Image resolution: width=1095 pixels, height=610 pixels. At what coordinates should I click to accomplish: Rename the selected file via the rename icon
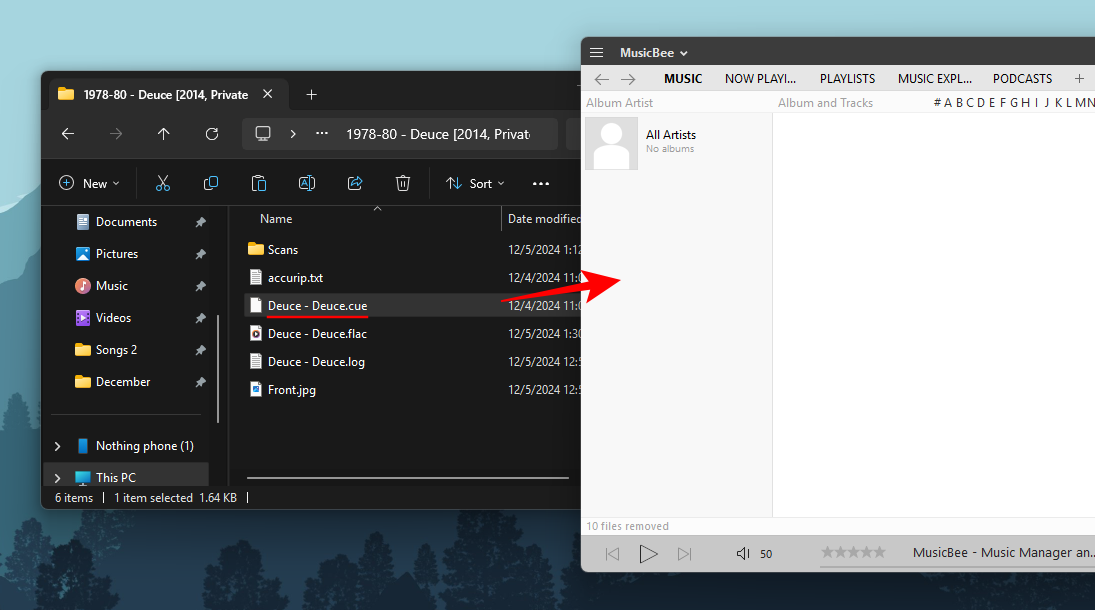pos(307,183)
